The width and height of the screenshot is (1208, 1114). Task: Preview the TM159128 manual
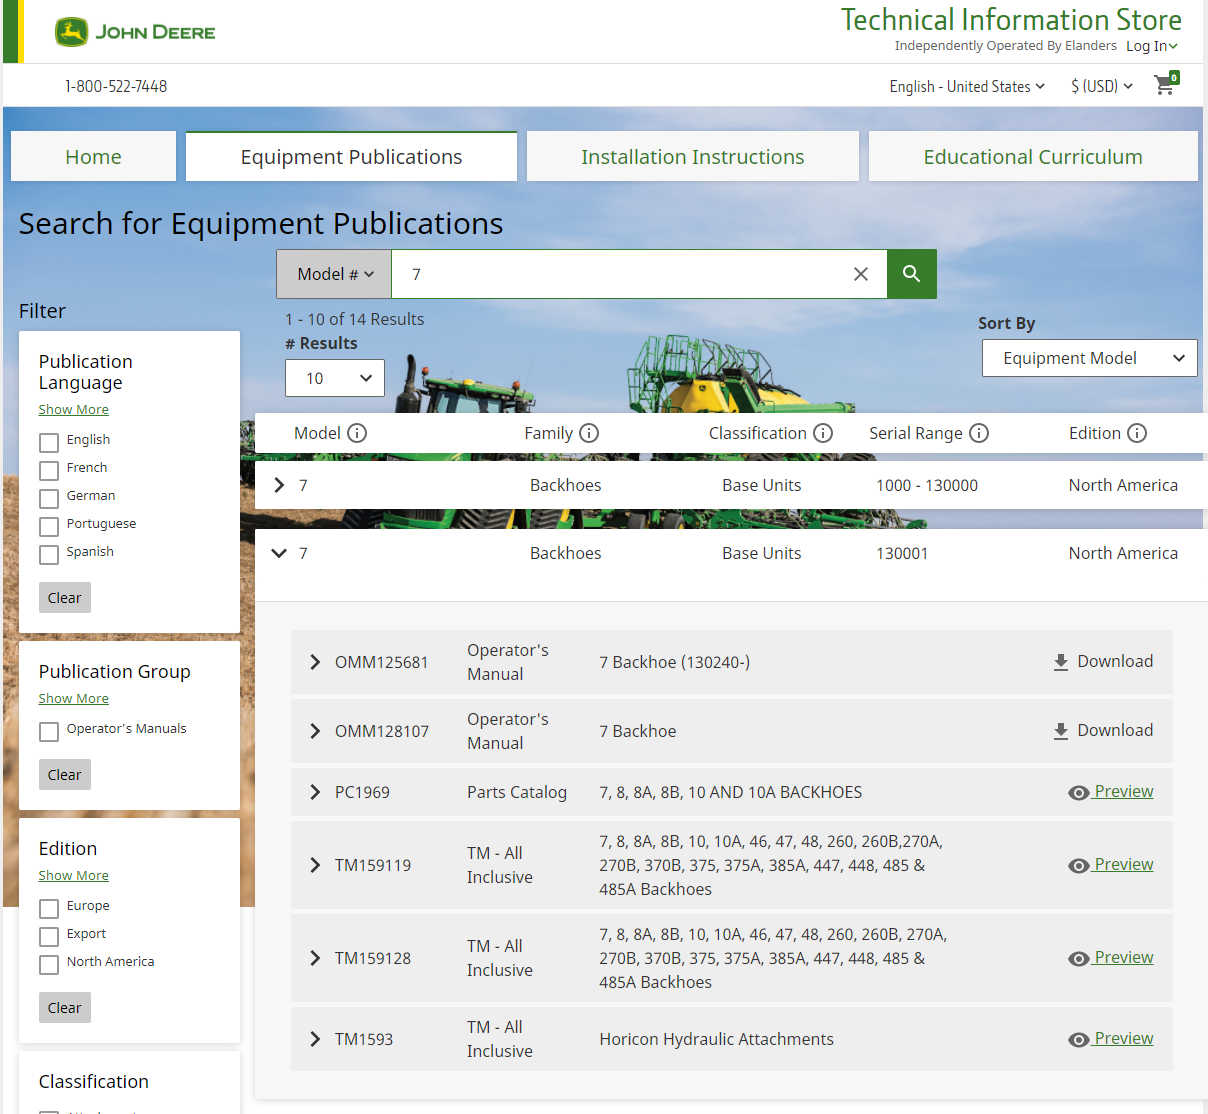1111,958
